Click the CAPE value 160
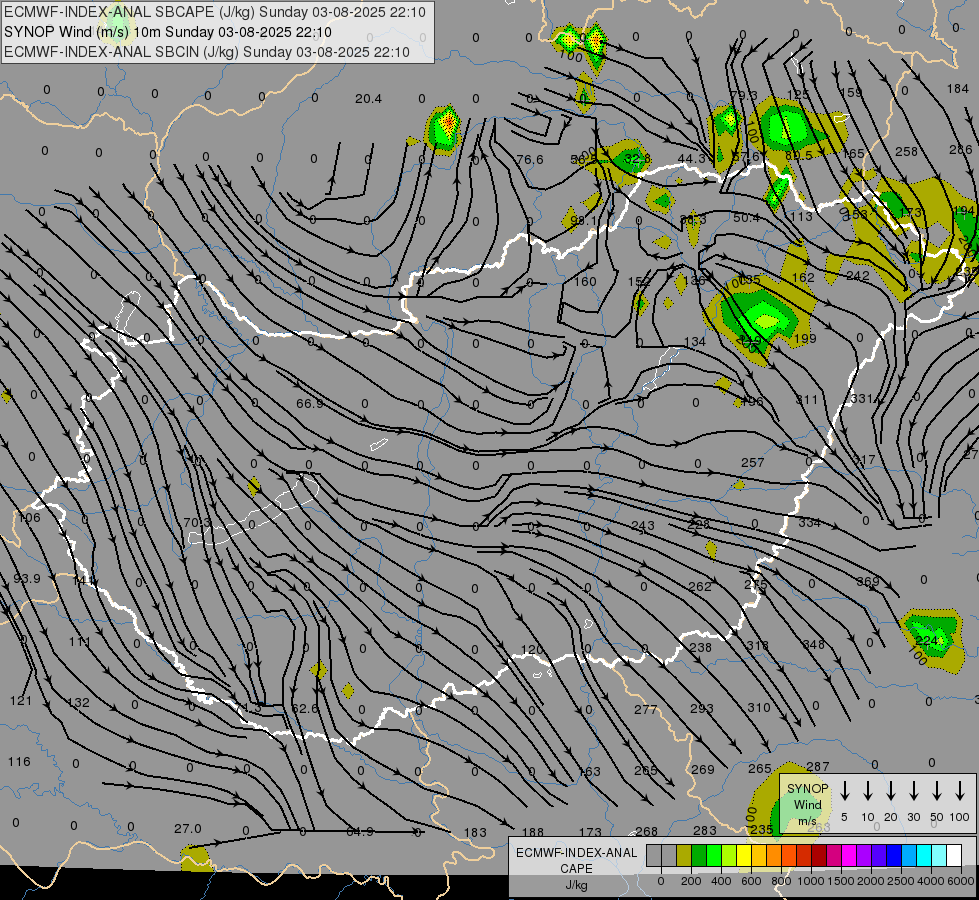Screen dimensions: 979x900 (586, 282)
